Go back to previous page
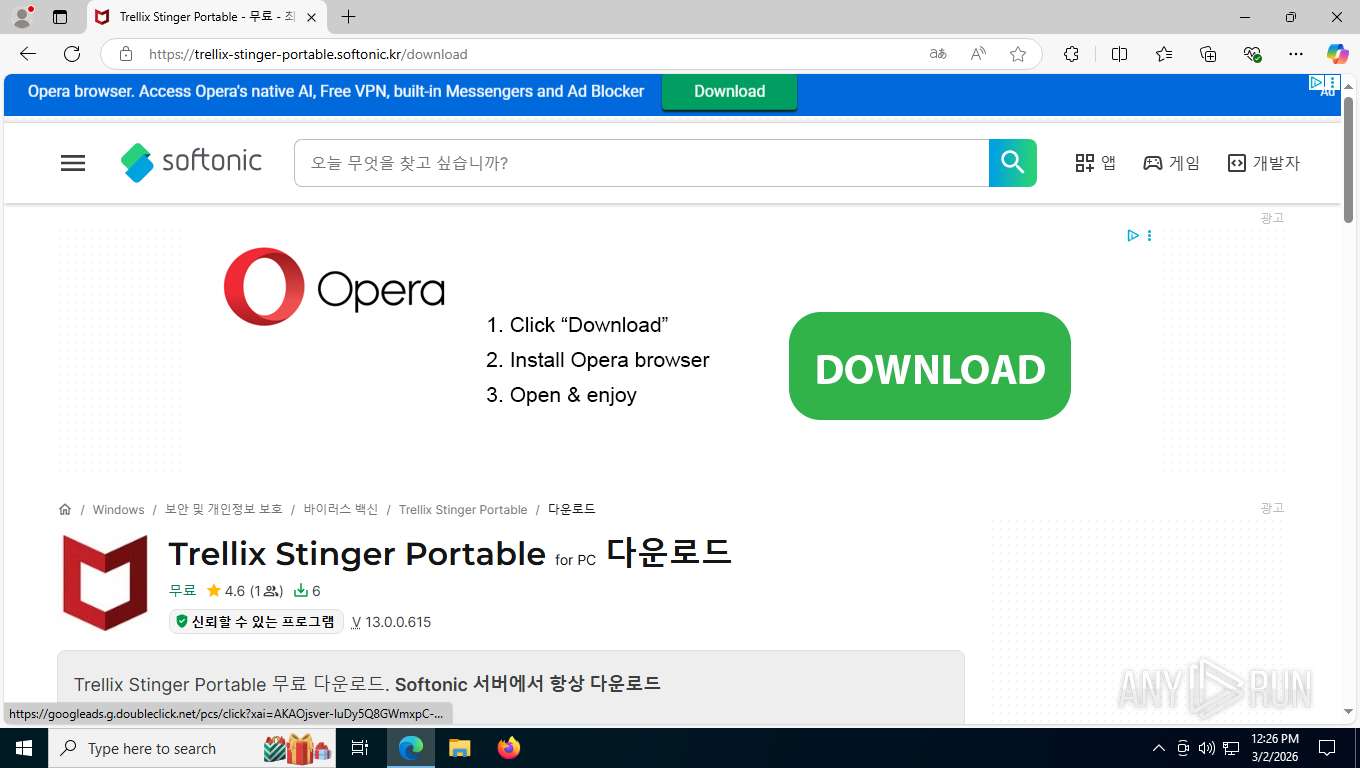This screenshot has width=1360, height=768. coord(28,54)
